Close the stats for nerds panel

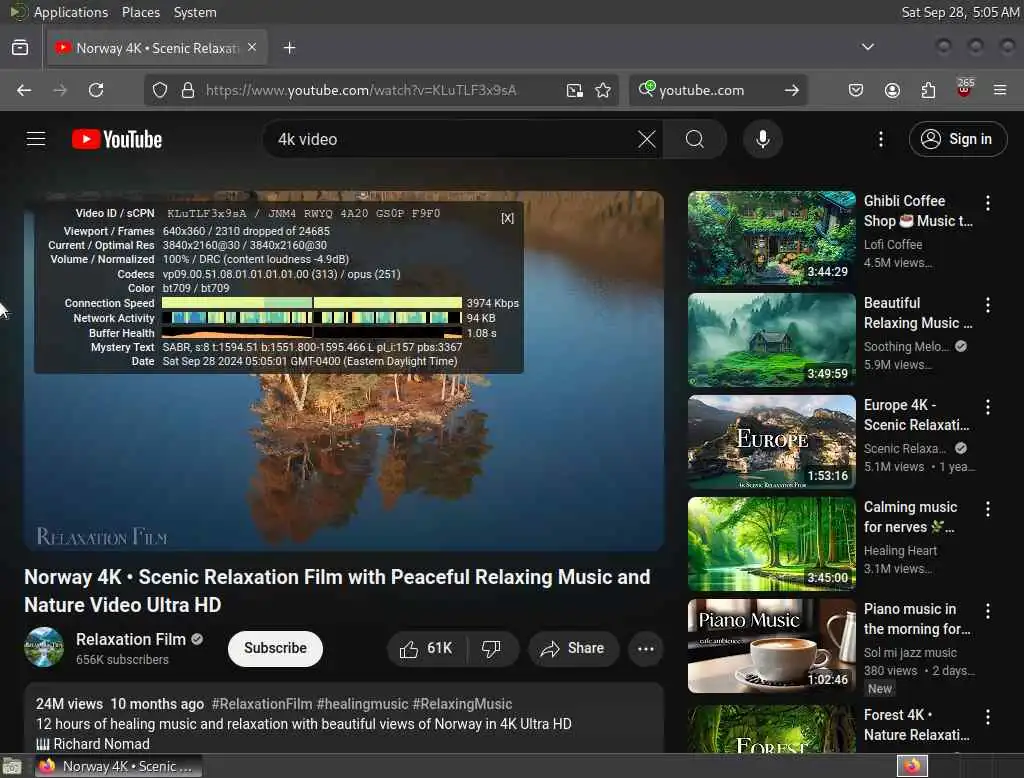(x=507, y=218)
